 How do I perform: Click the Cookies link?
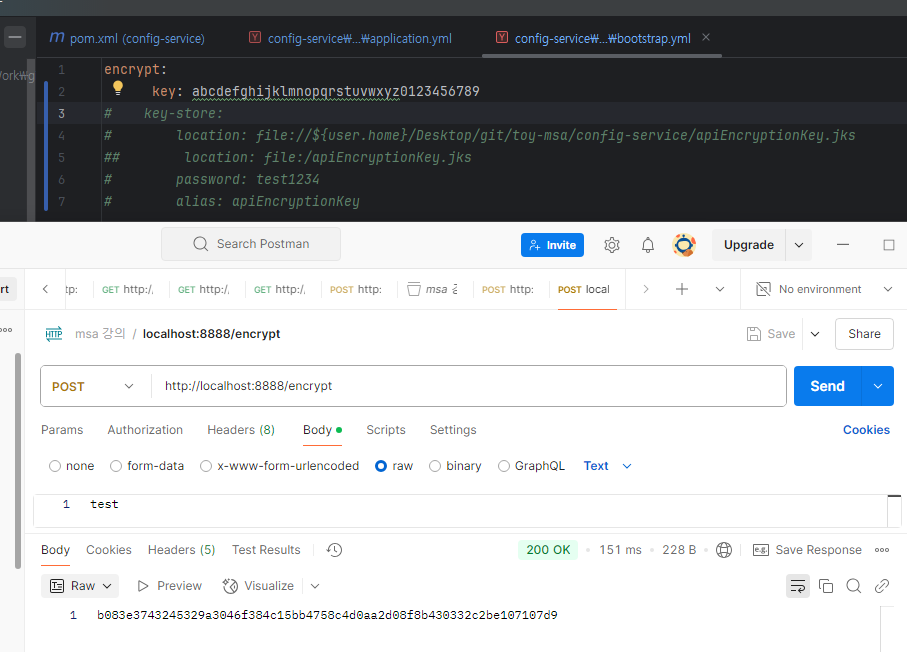866,430
